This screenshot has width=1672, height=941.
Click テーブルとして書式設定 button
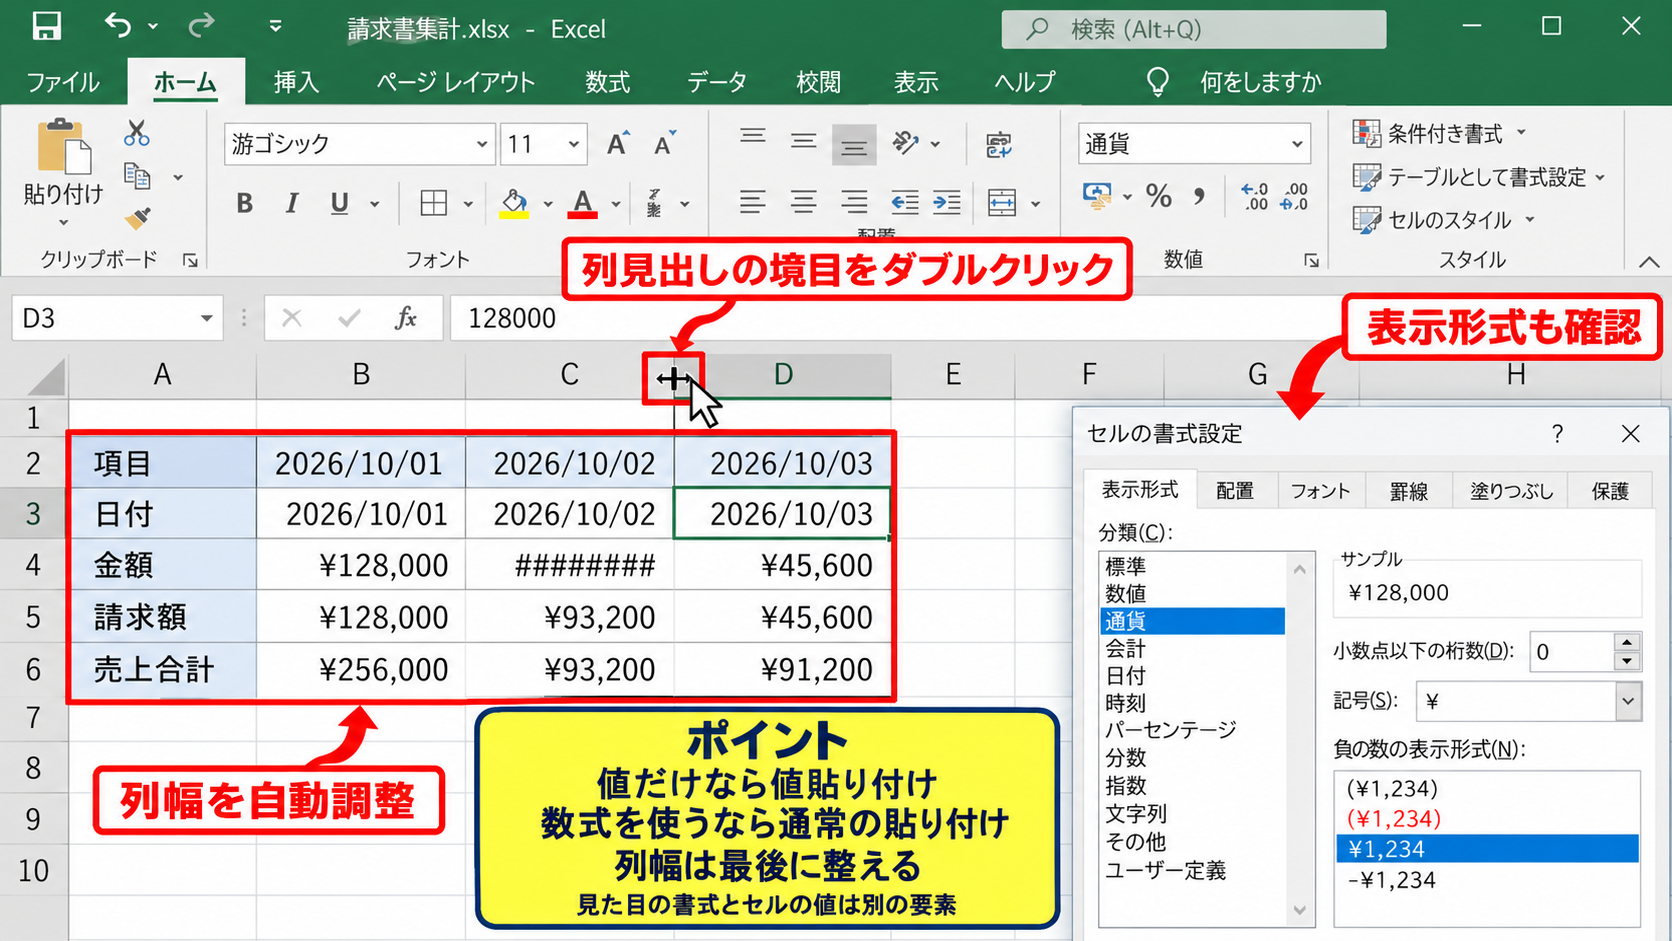click(x=1479, y=177)
